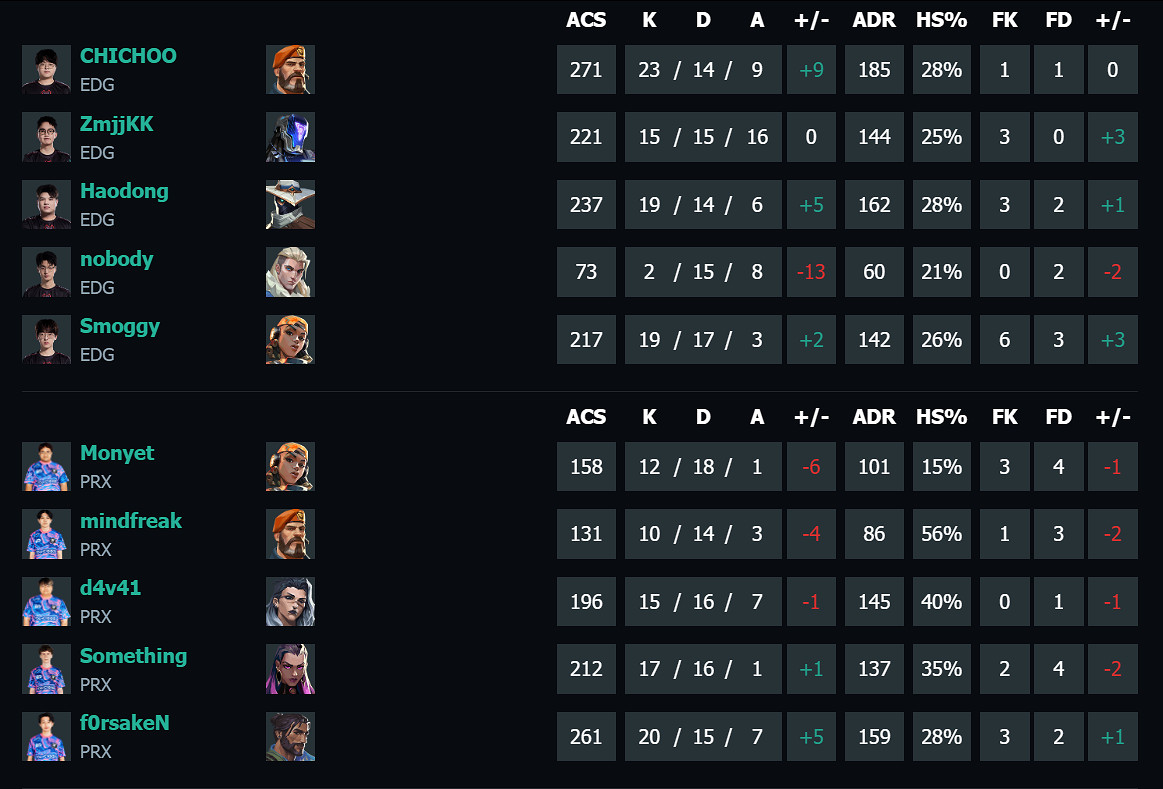The height and width of the screenshot is (789, 1163).
Task: Open CHICHOO's player profile link
Action: click(128, 56)
